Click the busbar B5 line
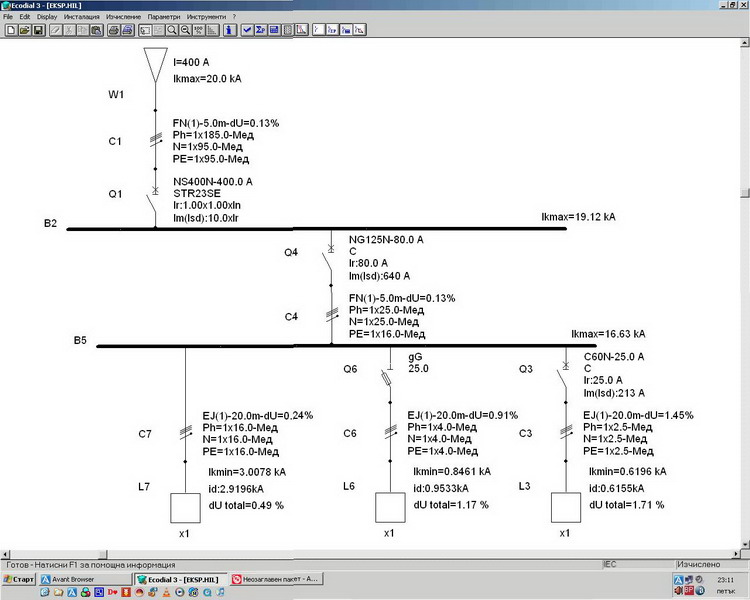This screenshot has height=600, width=750. point(300,346)
